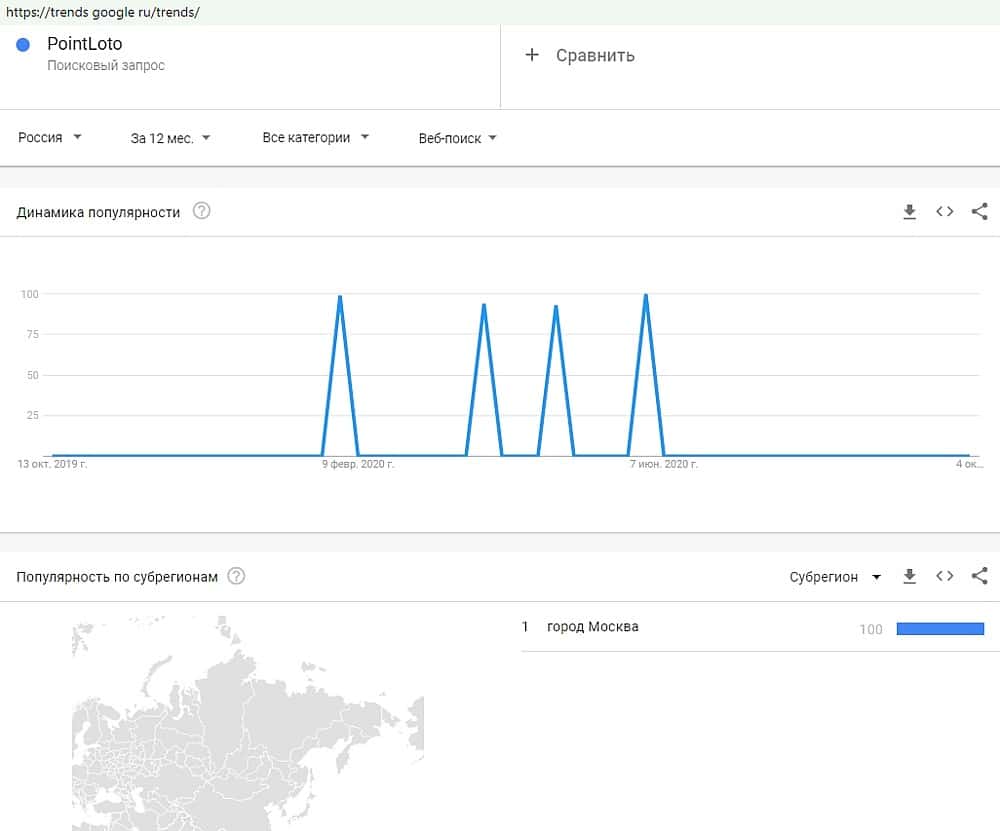Open embed code for subregion section
This screenshot has width=1000, height=831.
coord(944,577)
